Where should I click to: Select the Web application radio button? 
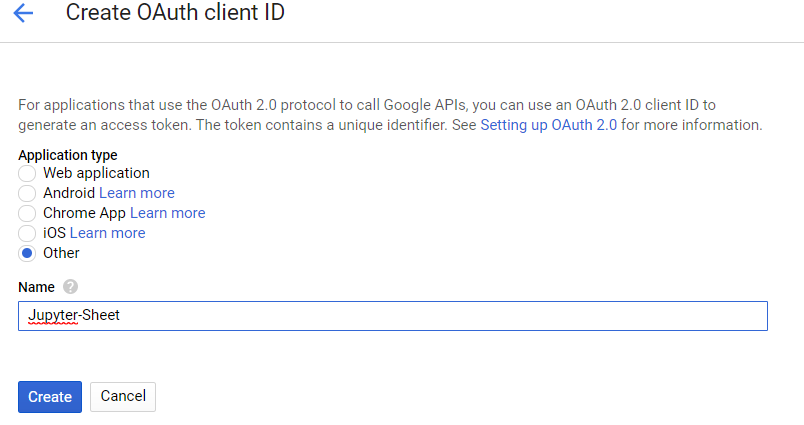[x=27, y=173]
